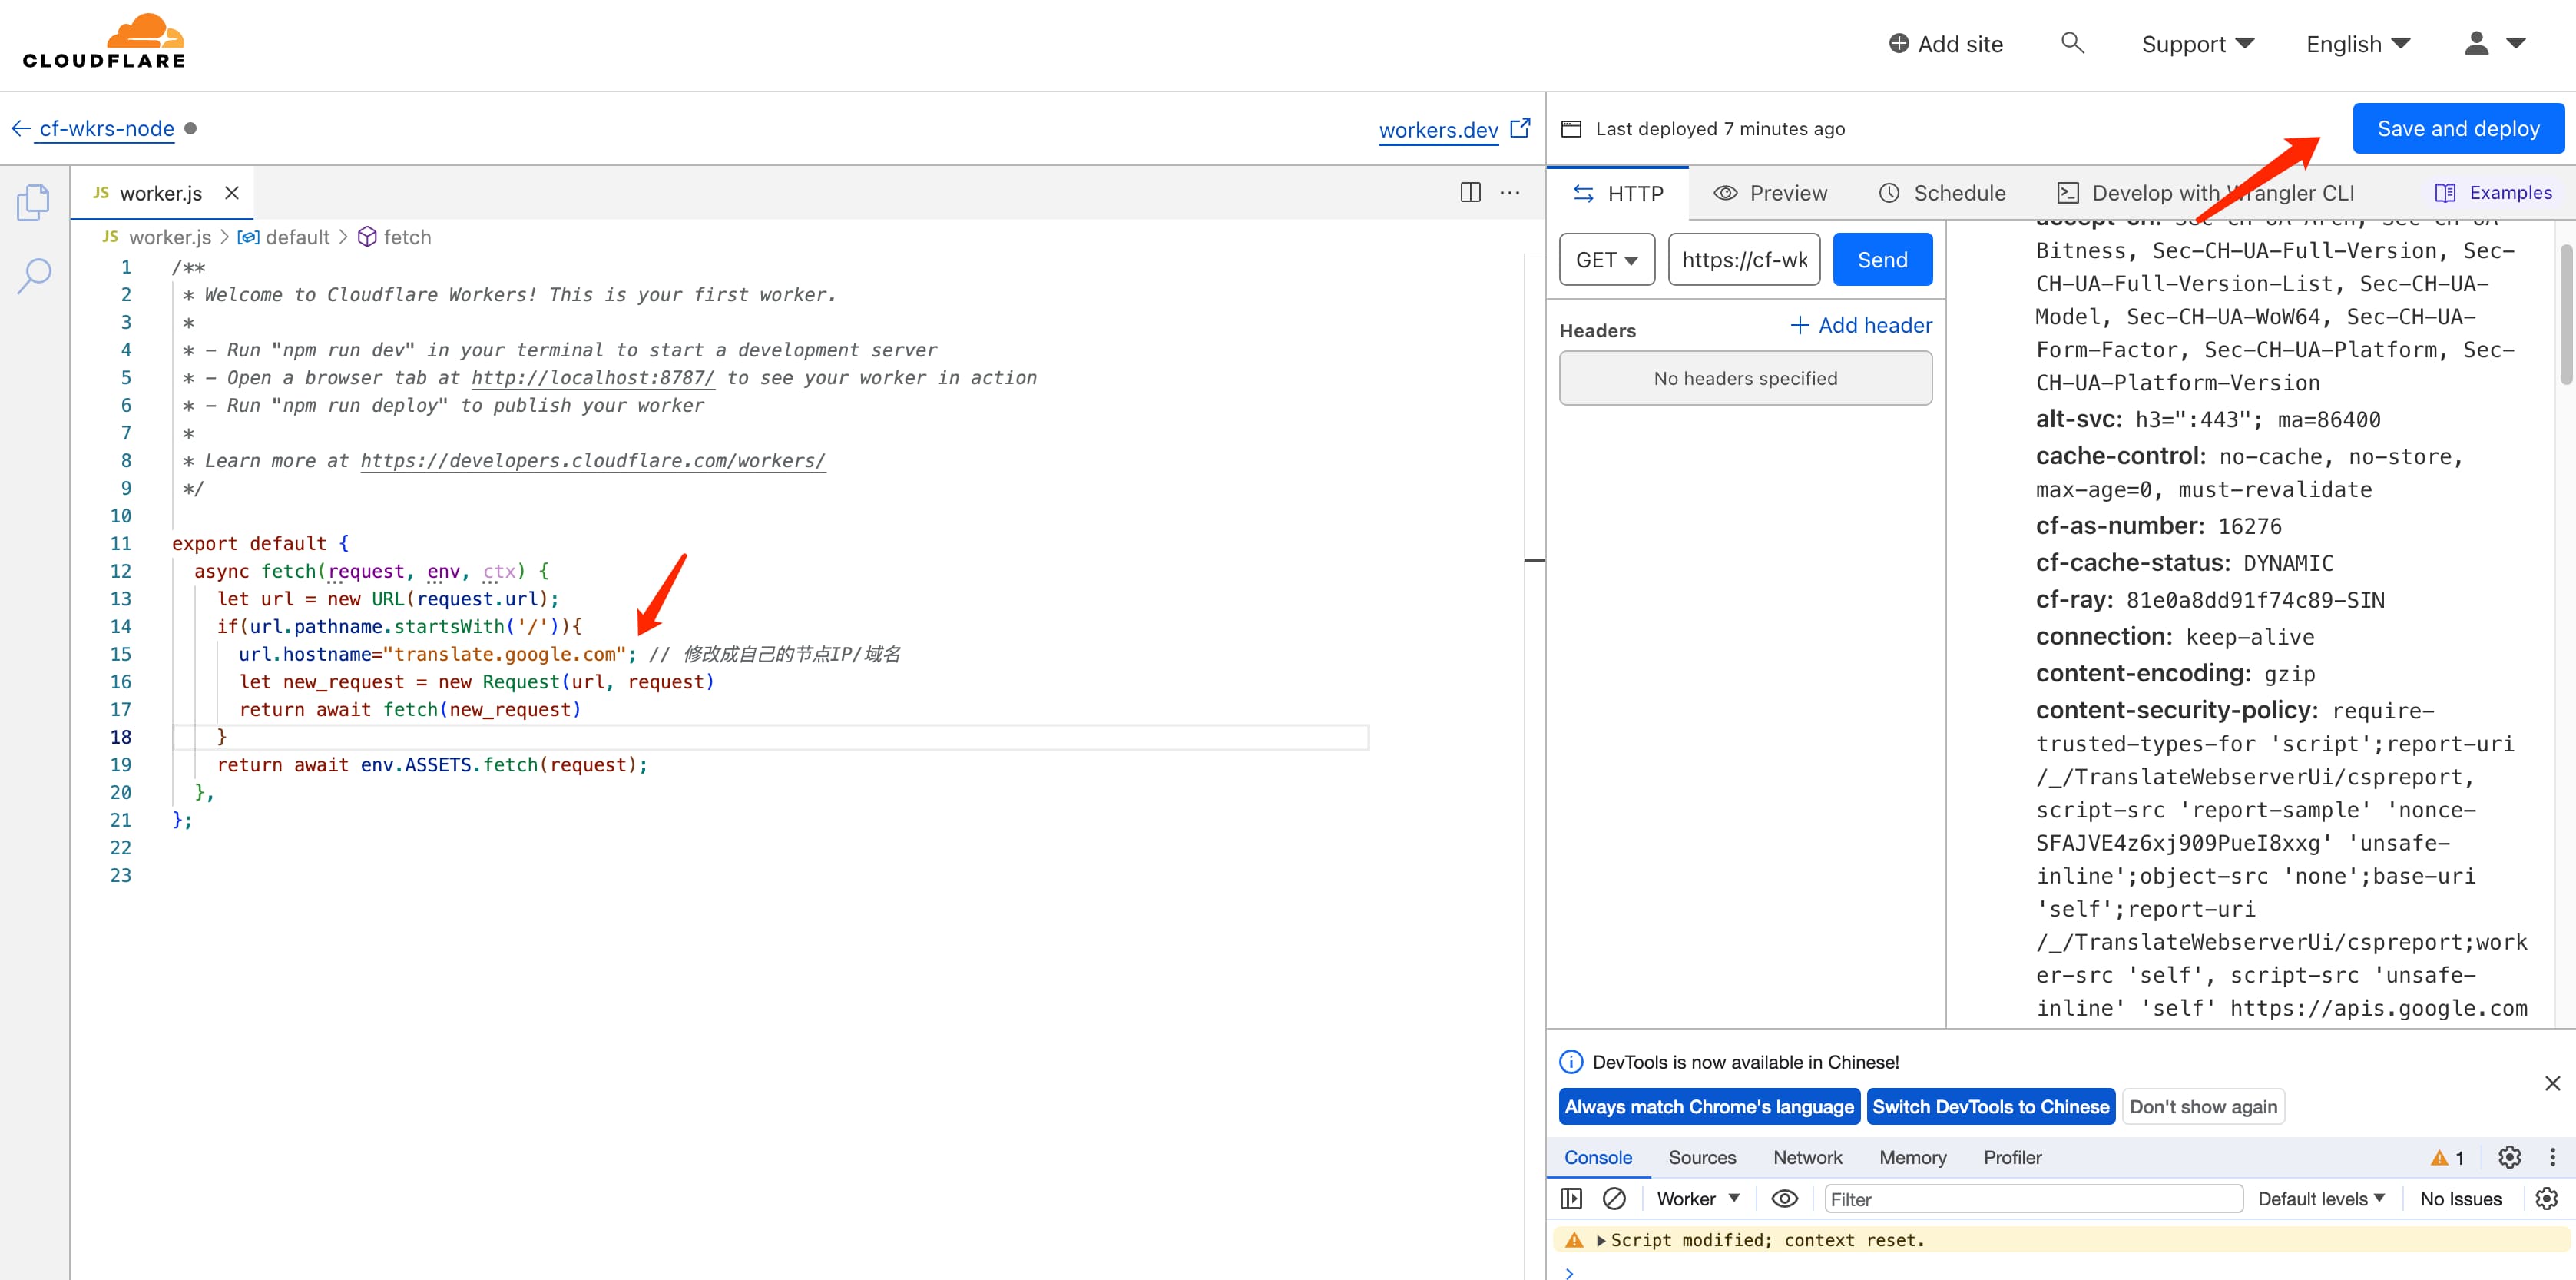Click the console prompt chevron
This screenshot has height=1280, width=2576.
pyautogui.click(x=1569, y=1272)
